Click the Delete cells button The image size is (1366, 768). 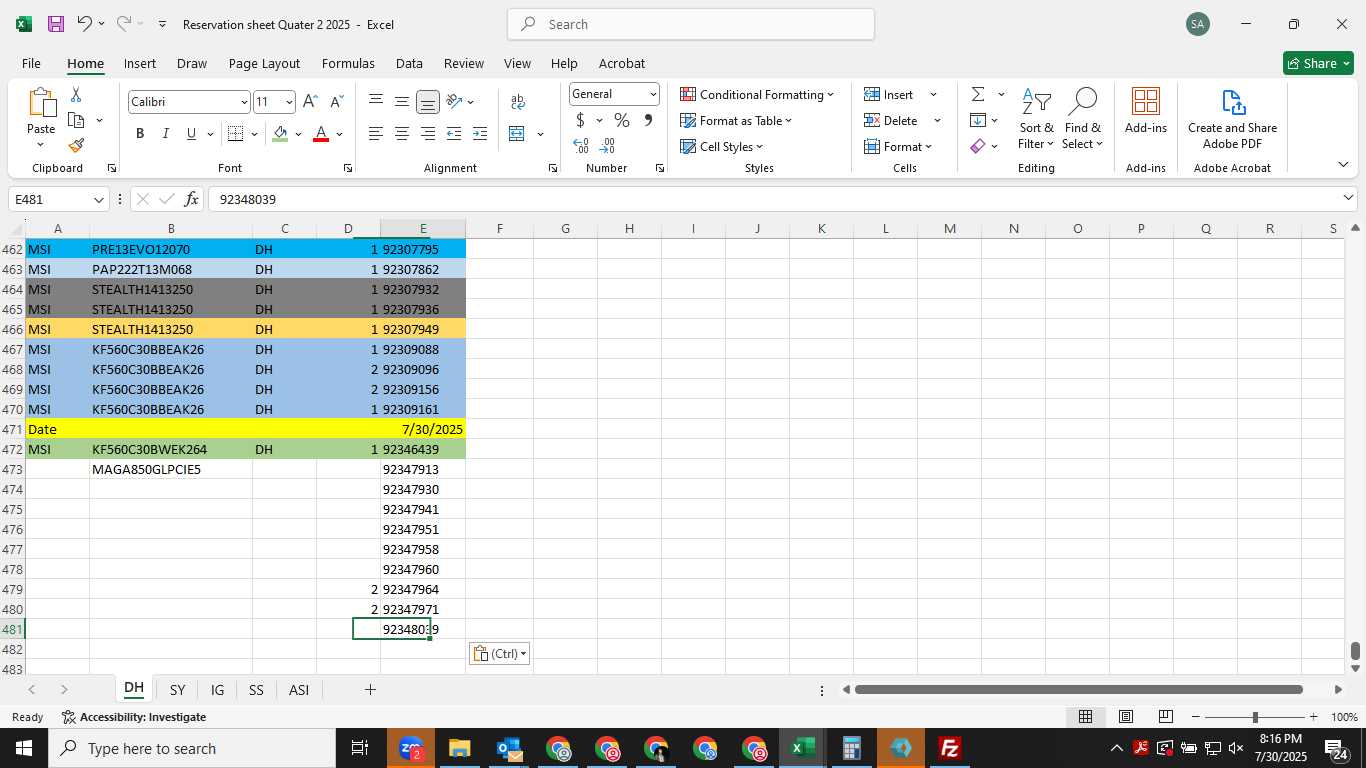(890, 121)
